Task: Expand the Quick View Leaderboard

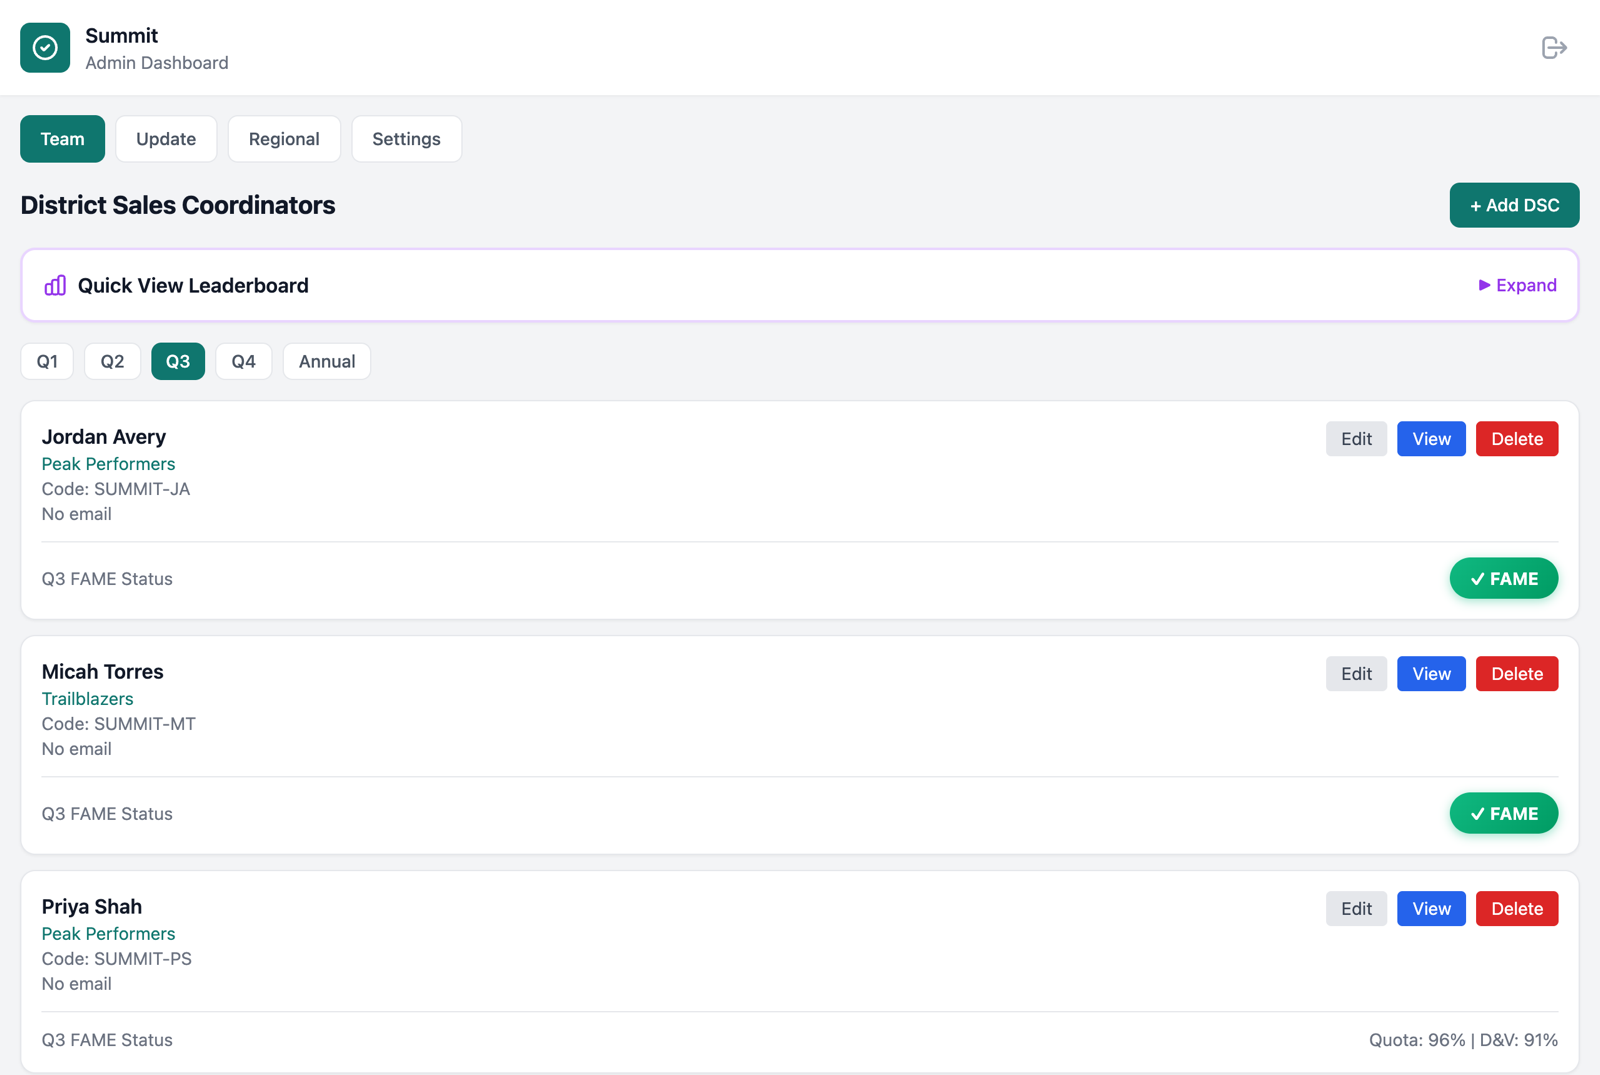Action: [1517, 285]
